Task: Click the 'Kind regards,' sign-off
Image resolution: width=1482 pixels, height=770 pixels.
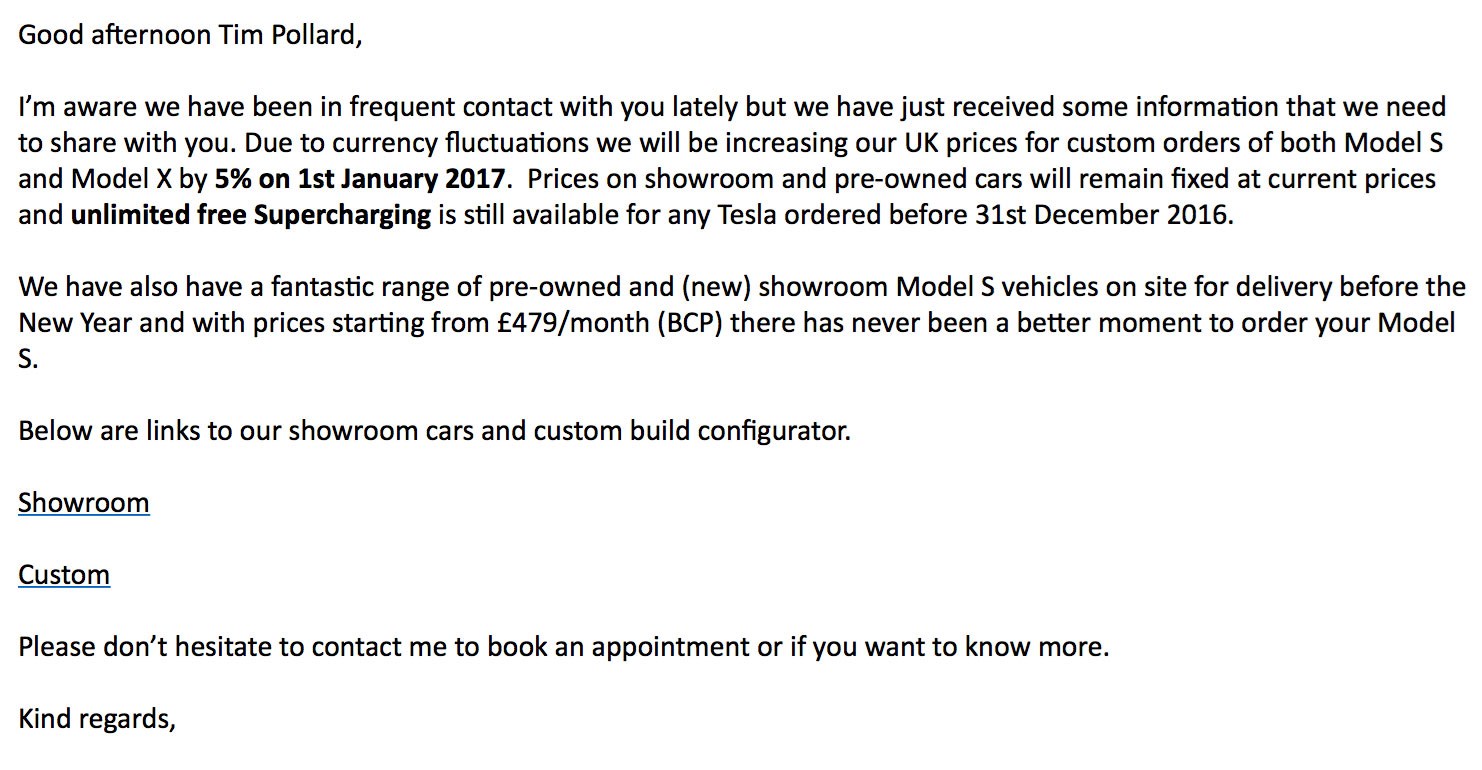Action: click(x=97, y=720)
